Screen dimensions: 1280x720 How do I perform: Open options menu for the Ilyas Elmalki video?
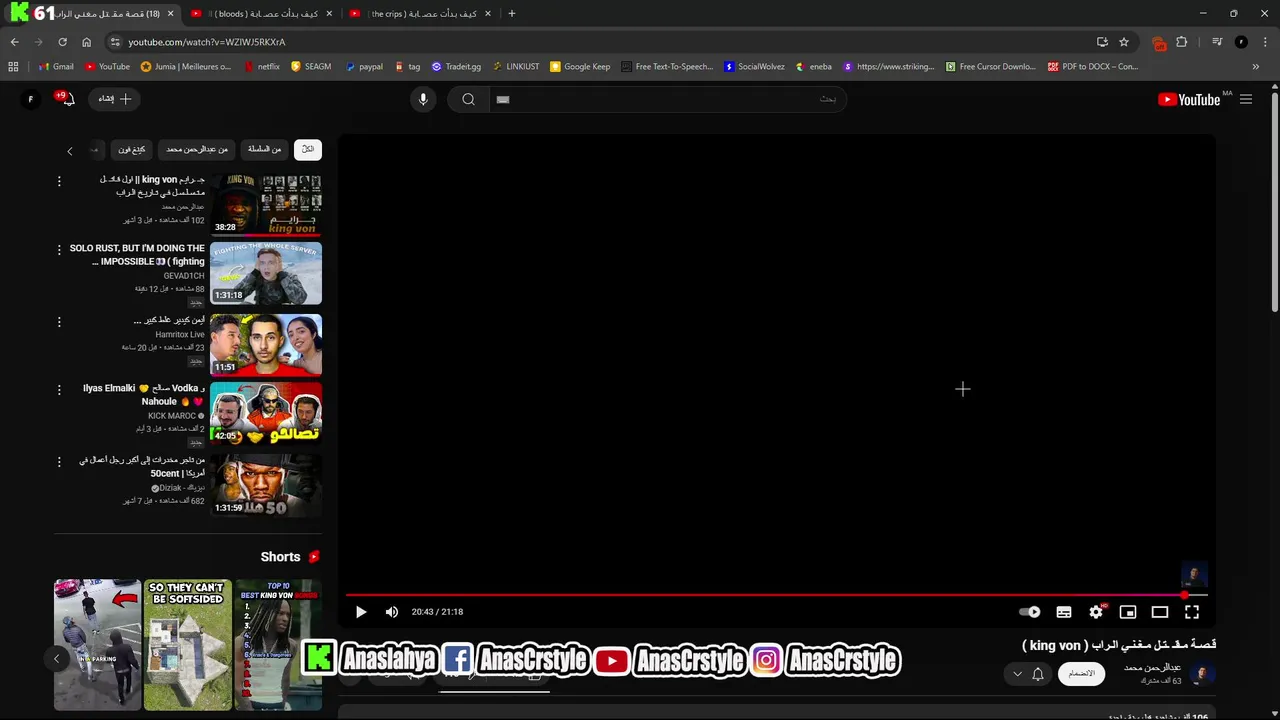[59, 390]
